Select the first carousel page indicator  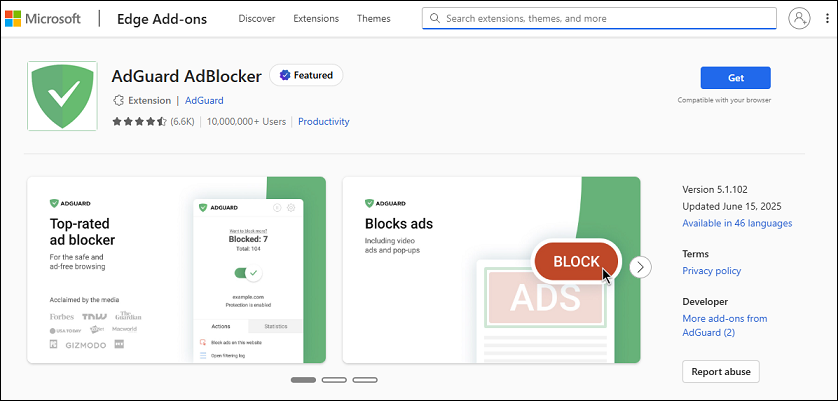tap(303, 380)
